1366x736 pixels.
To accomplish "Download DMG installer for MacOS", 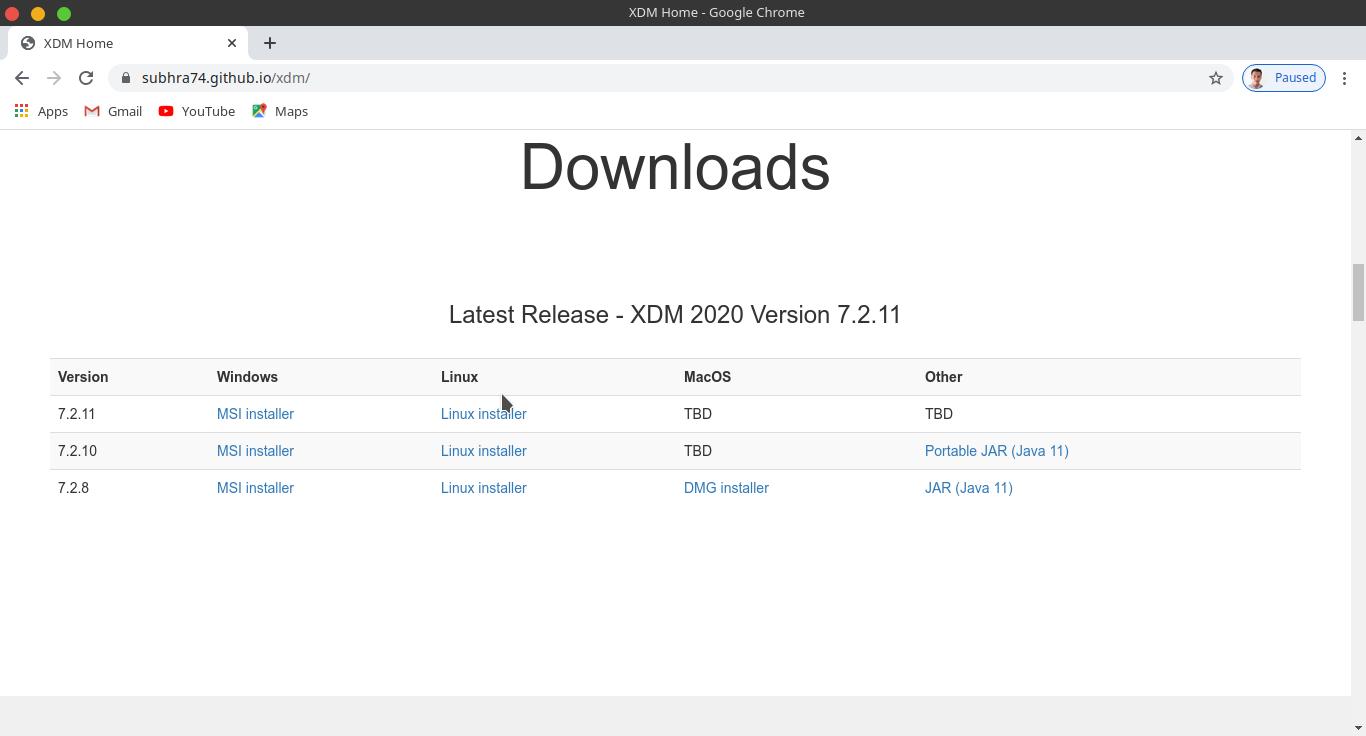I will (x=726, y=488).
